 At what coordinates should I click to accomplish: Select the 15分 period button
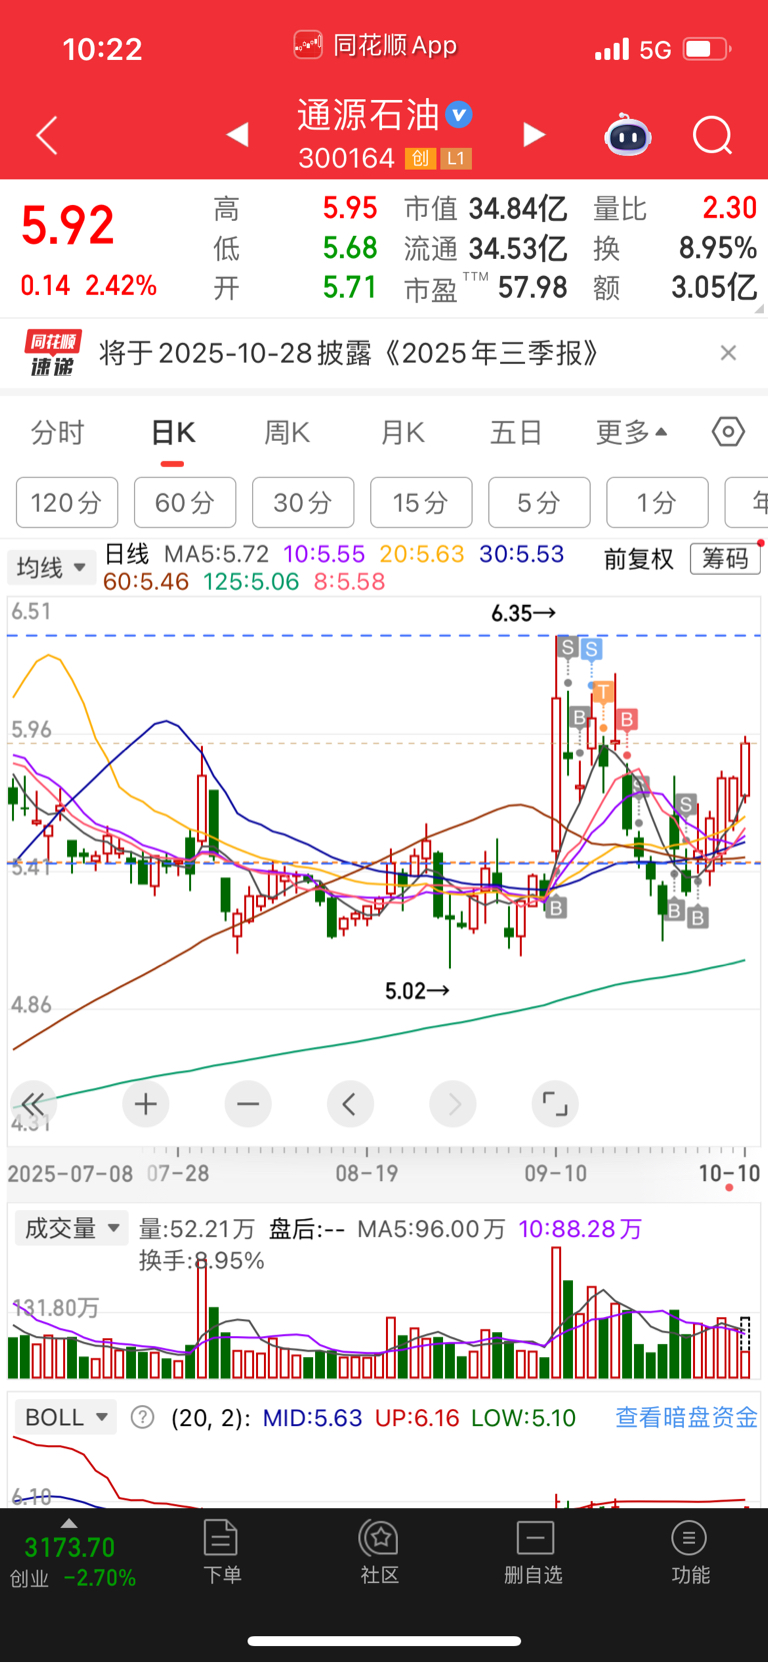[x=421, y=502]
